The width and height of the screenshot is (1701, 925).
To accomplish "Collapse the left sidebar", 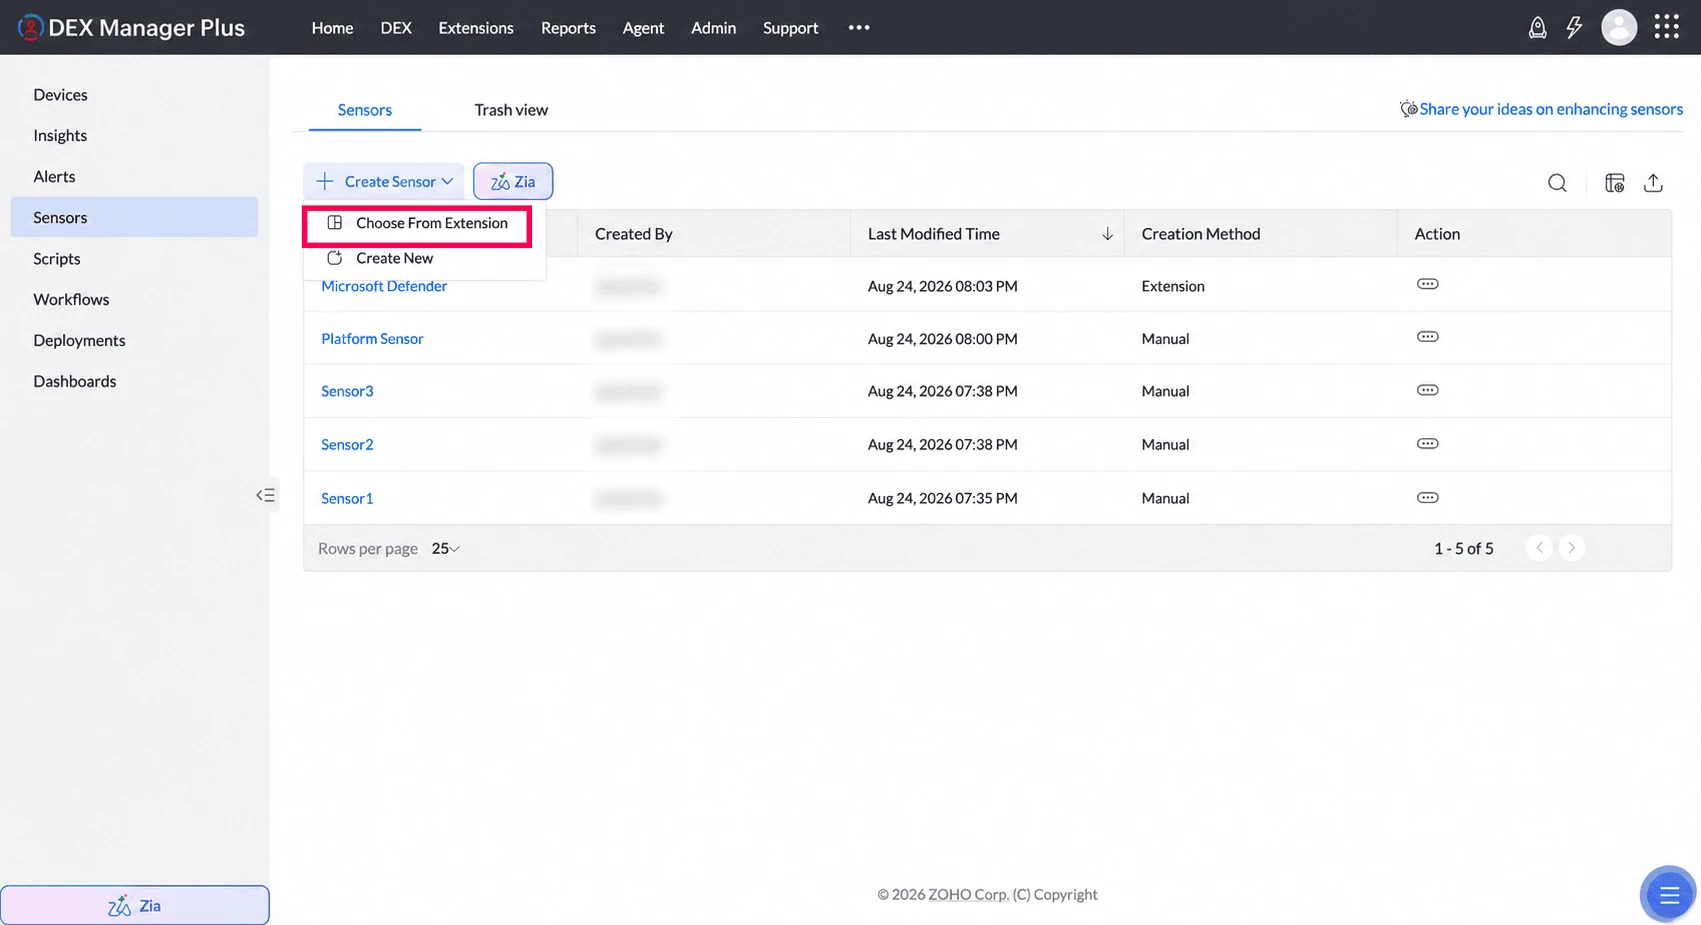I will pos(265,495).
